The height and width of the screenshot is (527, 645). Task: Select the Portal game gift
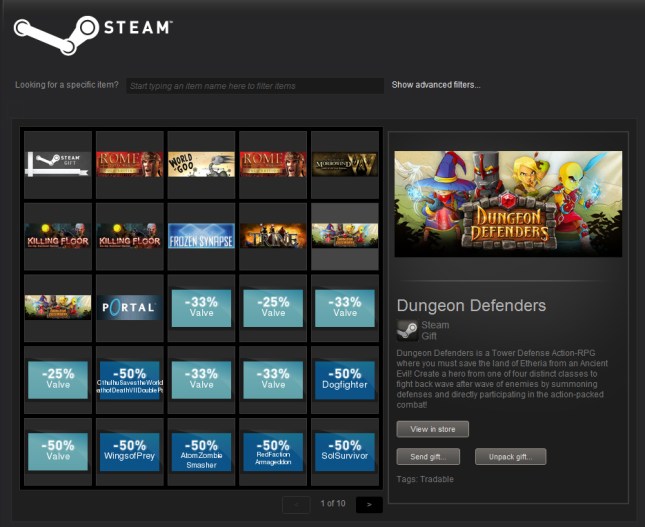tap(130, 308)
